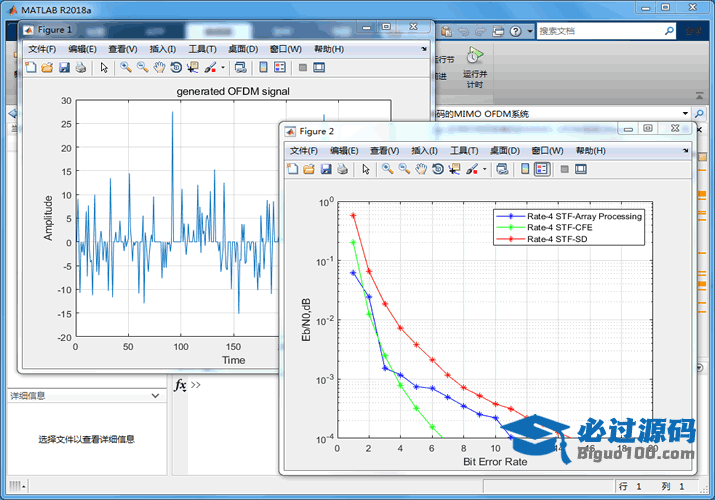Open 文件(F) menu in Figure 1
This screenshot has width=715, height=500.
(42, 49)
